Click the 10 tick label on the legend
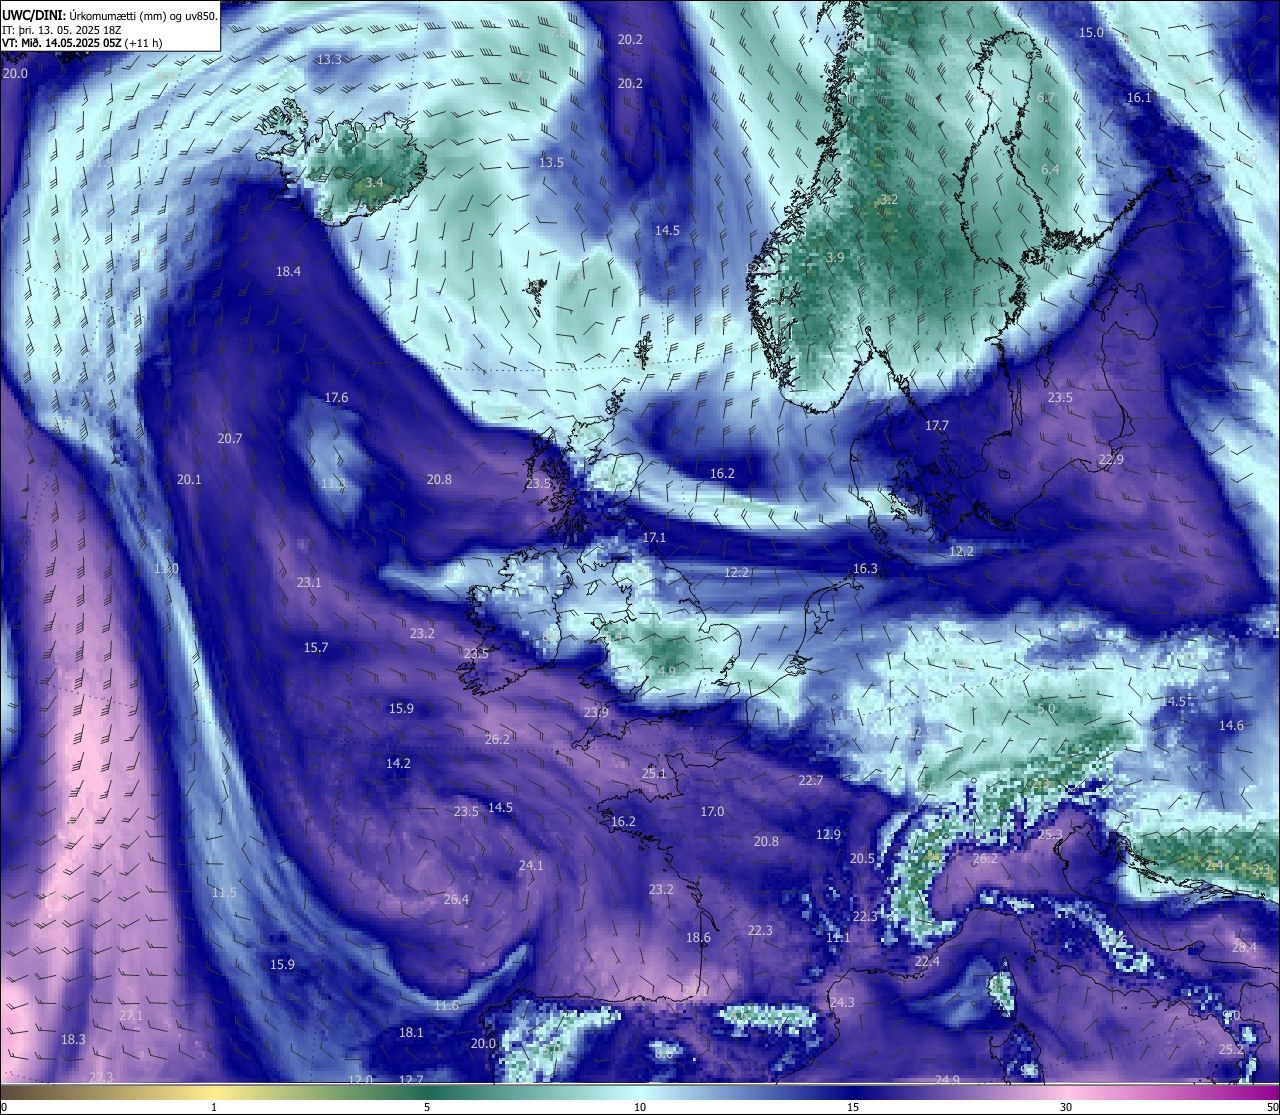The height and width of the screenshot is (1115, 1280). point(640,1106)
